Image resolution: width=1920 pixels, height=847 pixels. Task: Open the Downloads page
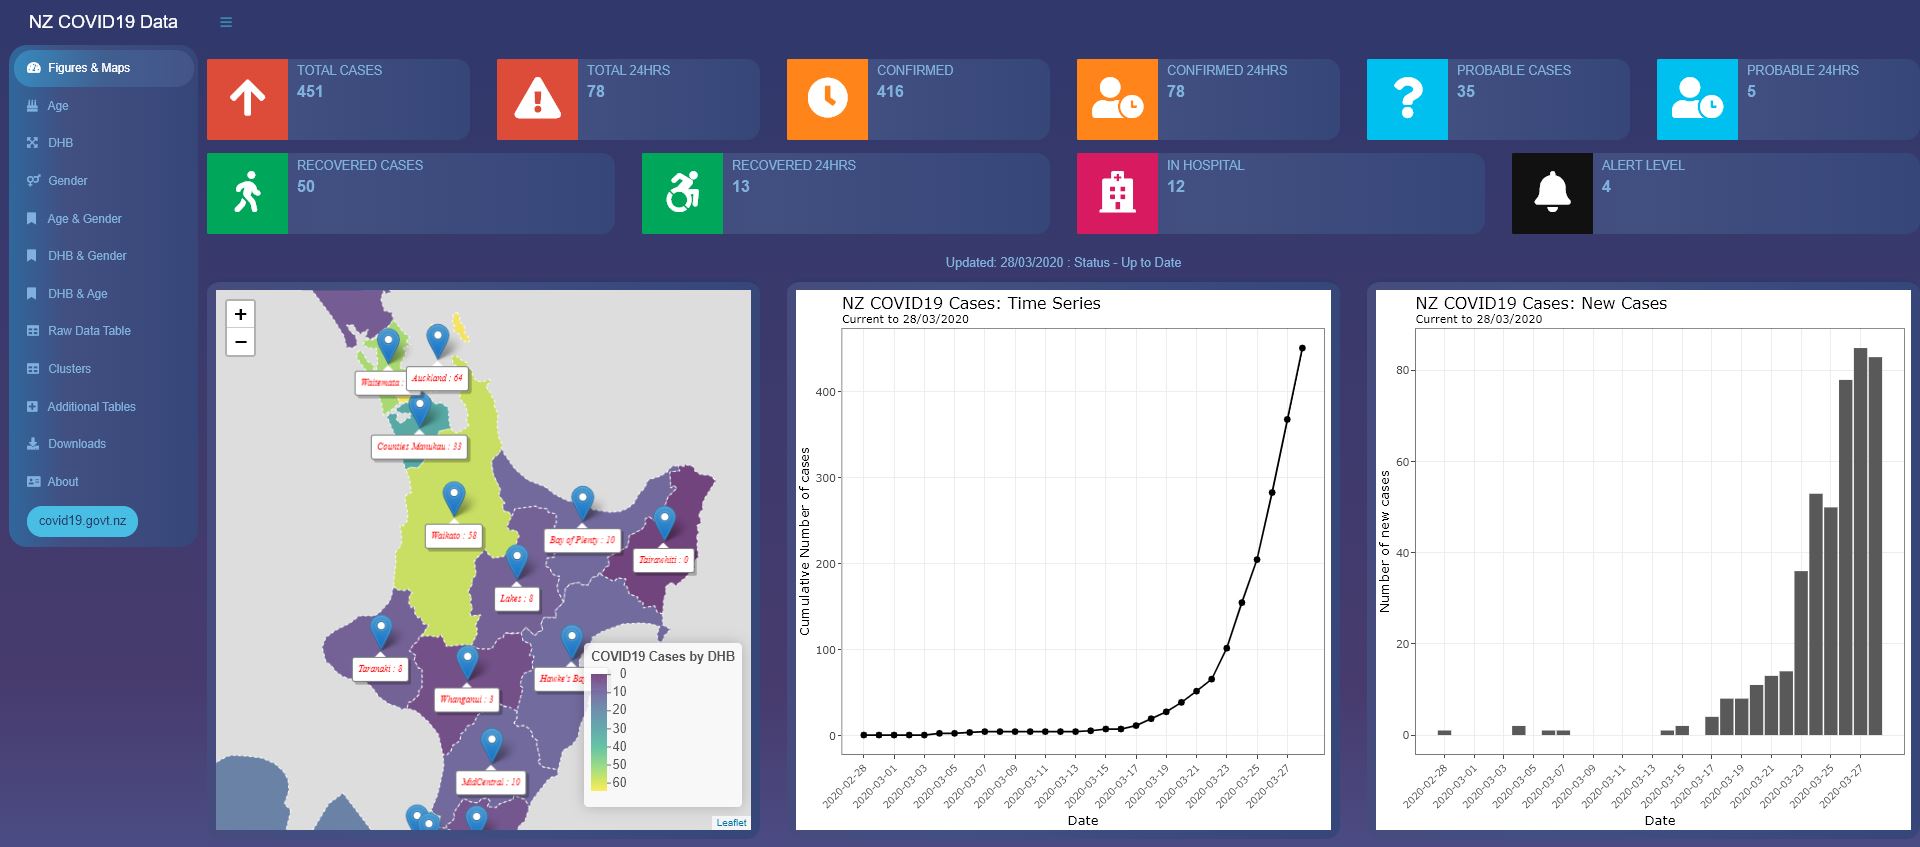tap(103, 444)
